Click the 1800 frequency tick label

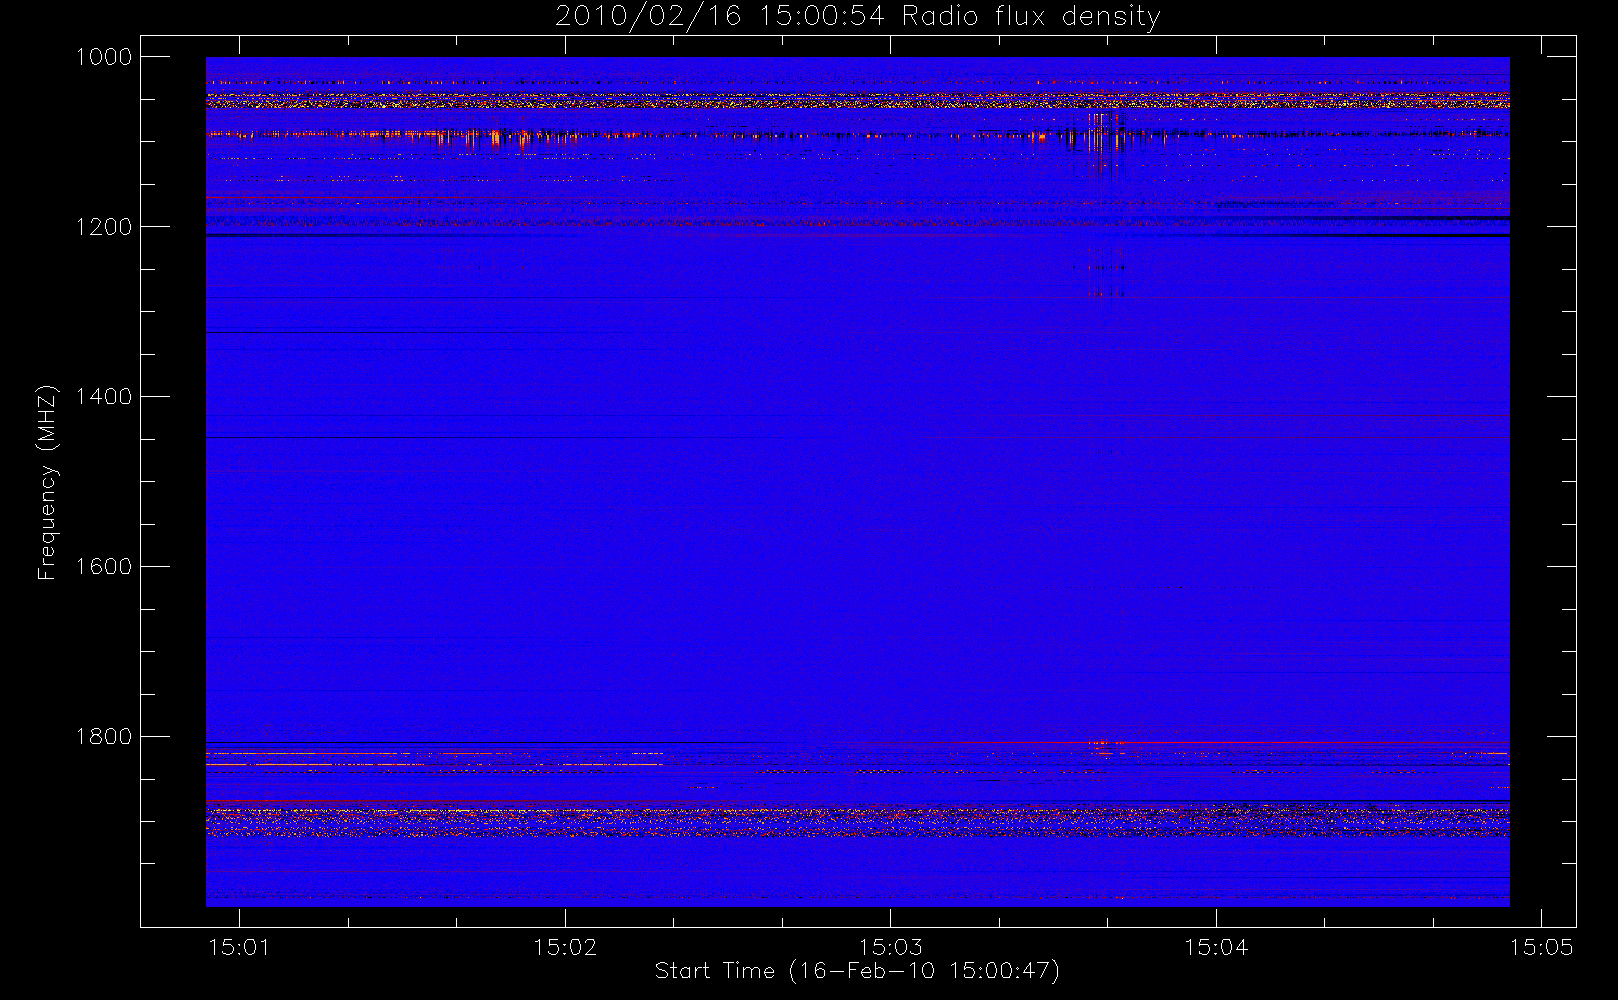(x=104, y=737)
